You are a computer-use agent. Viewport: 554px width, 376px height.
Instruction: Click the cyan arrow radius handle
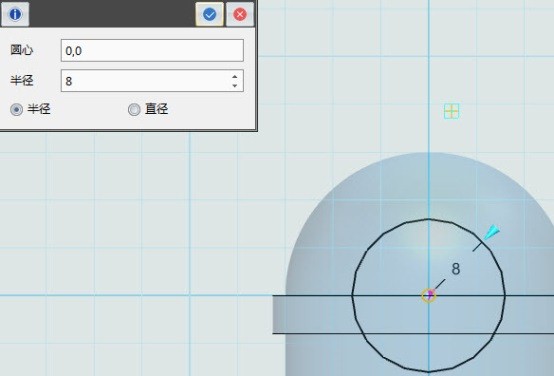pyautogui.click(x=492, y=232)
